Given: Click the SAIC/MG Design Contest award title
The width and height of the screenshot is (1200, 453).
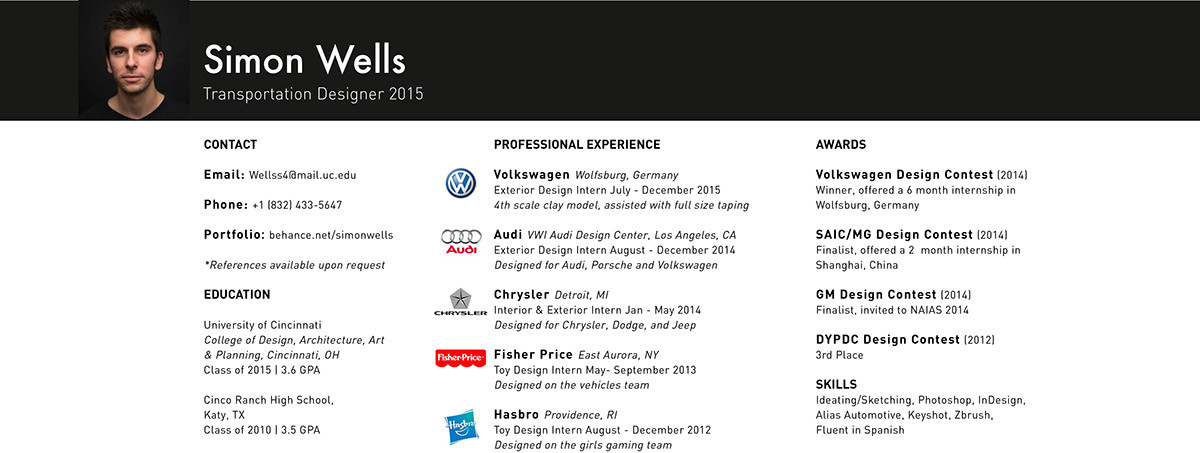Looking at the screenshot, I should pos(895,235).
